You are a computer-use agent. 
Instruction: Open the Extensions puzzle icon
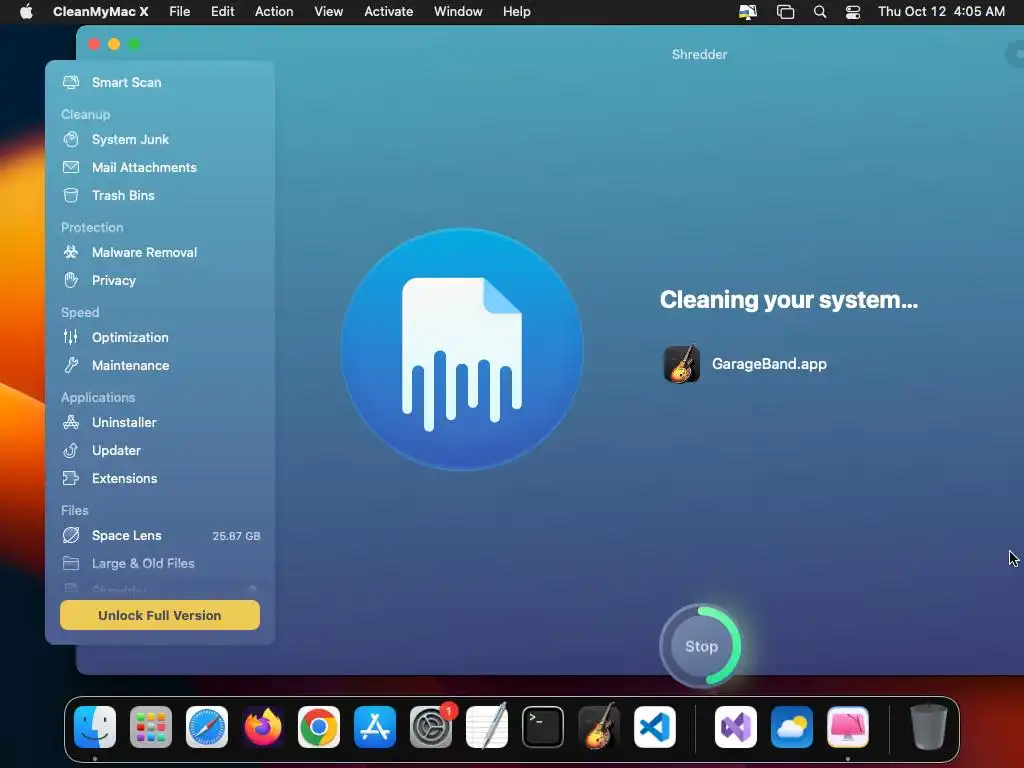[x=71, y=478]
